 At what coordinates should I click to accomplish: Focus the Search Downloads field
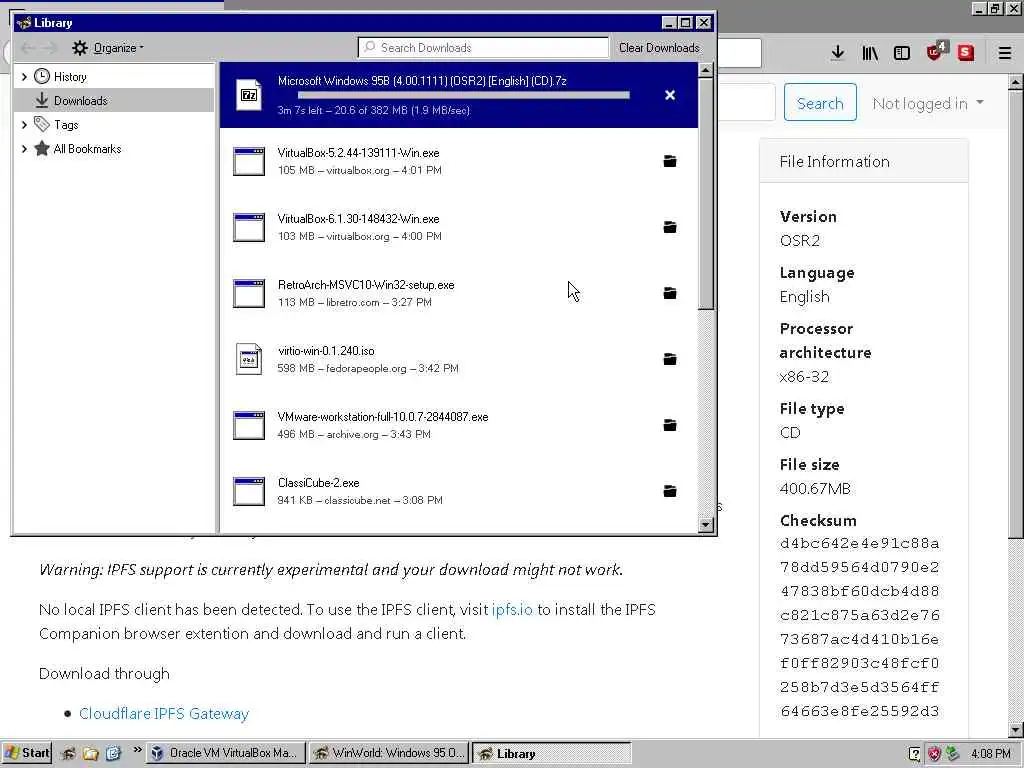484,48
